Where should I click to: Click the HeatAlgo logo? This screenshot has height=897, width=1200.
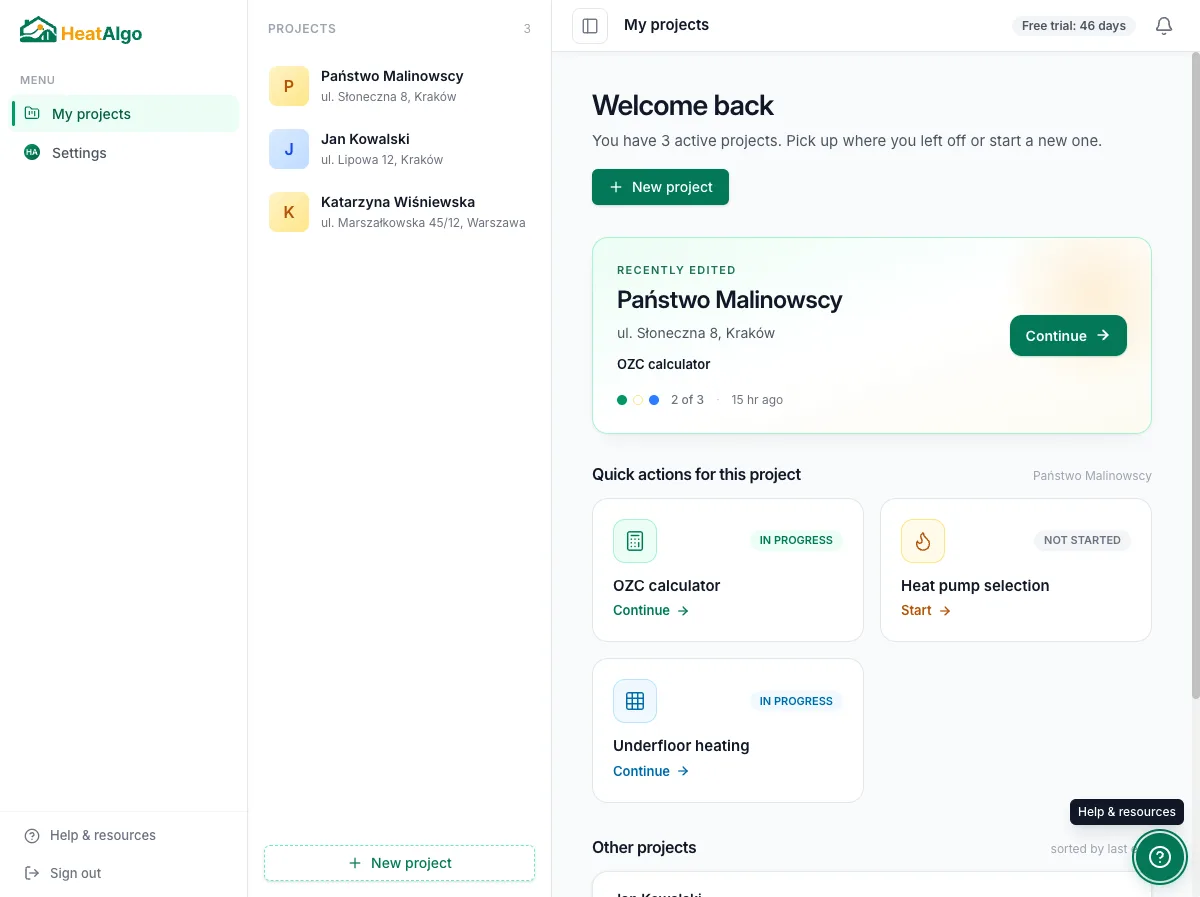81,31
